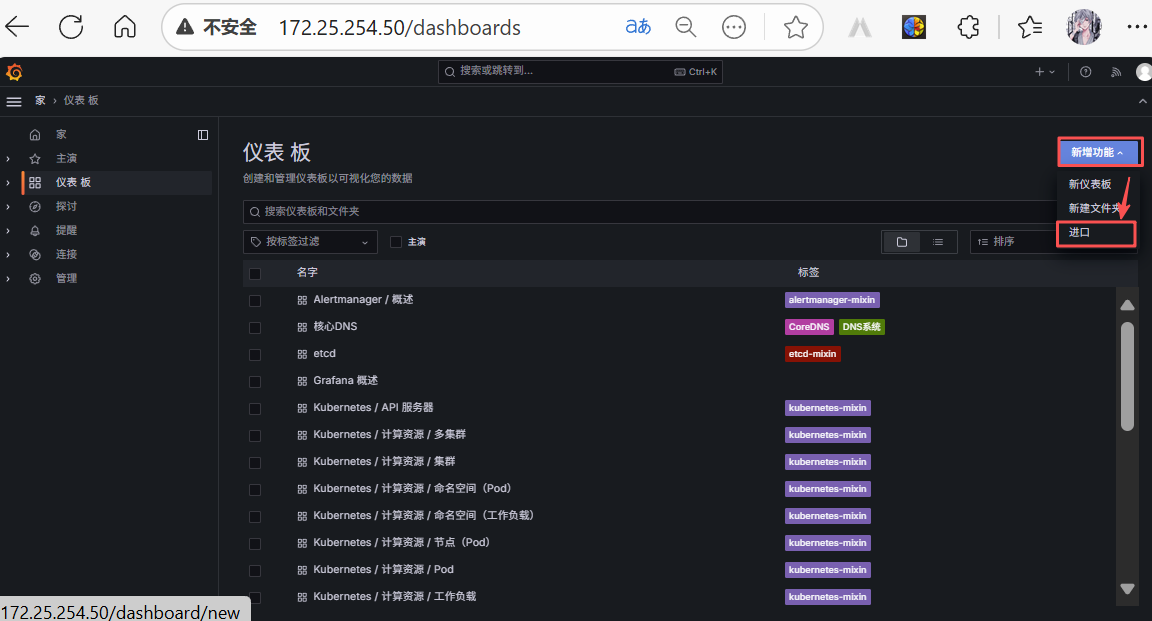Toggle the 主演 starred filter checkbox
Viewport: 1152px width, 621px height.
click(x=396, y=242)
